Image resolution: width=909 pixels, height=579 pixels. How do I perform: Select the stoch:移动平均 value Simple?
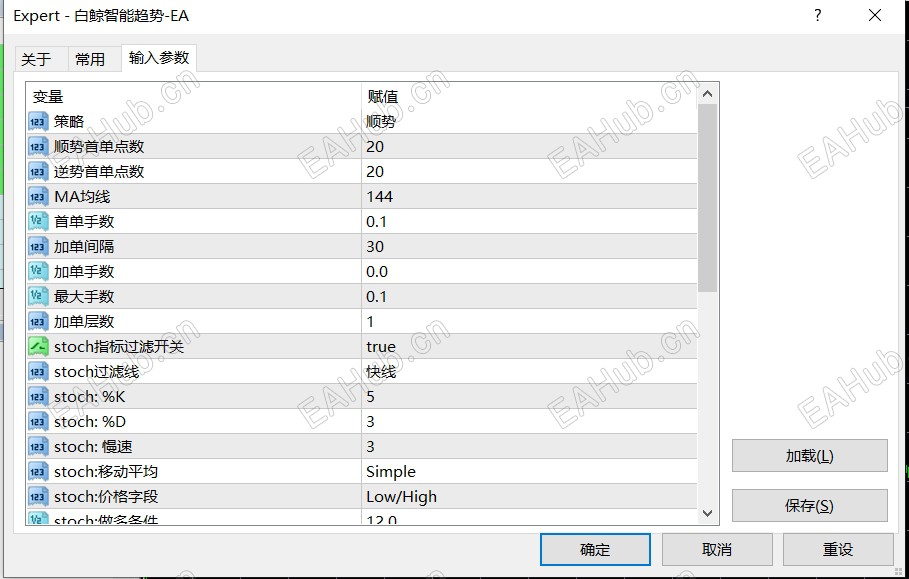pyautogui.click(x=391, y=472)
